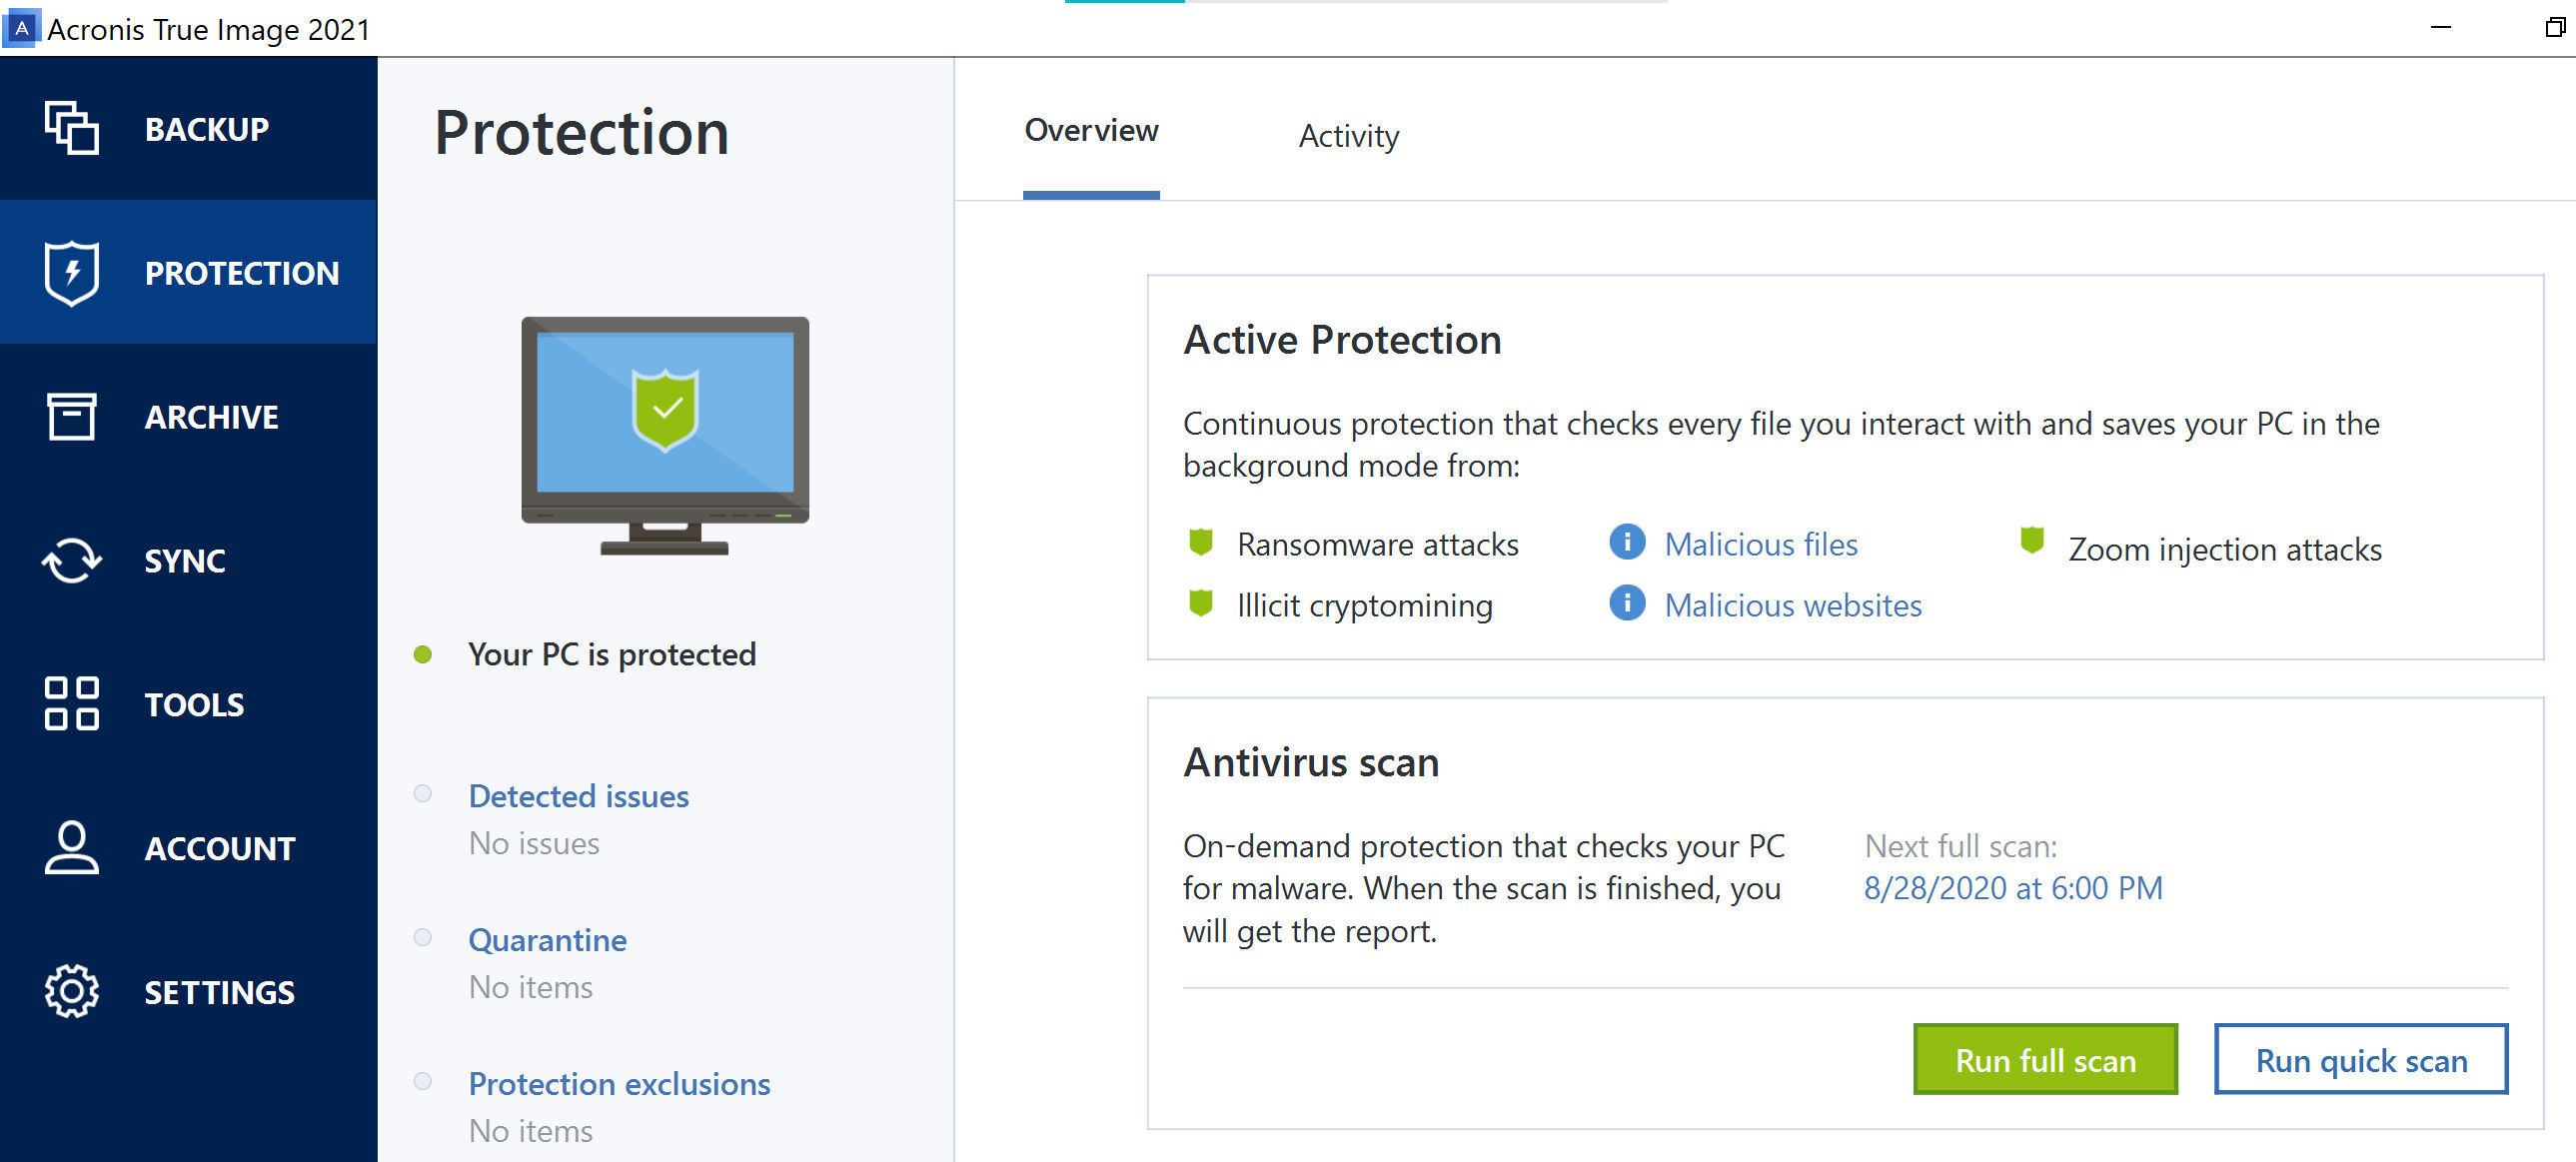Run full scan
The height and width of the screenshot is (1162, 2576).
(2045, 1059)
